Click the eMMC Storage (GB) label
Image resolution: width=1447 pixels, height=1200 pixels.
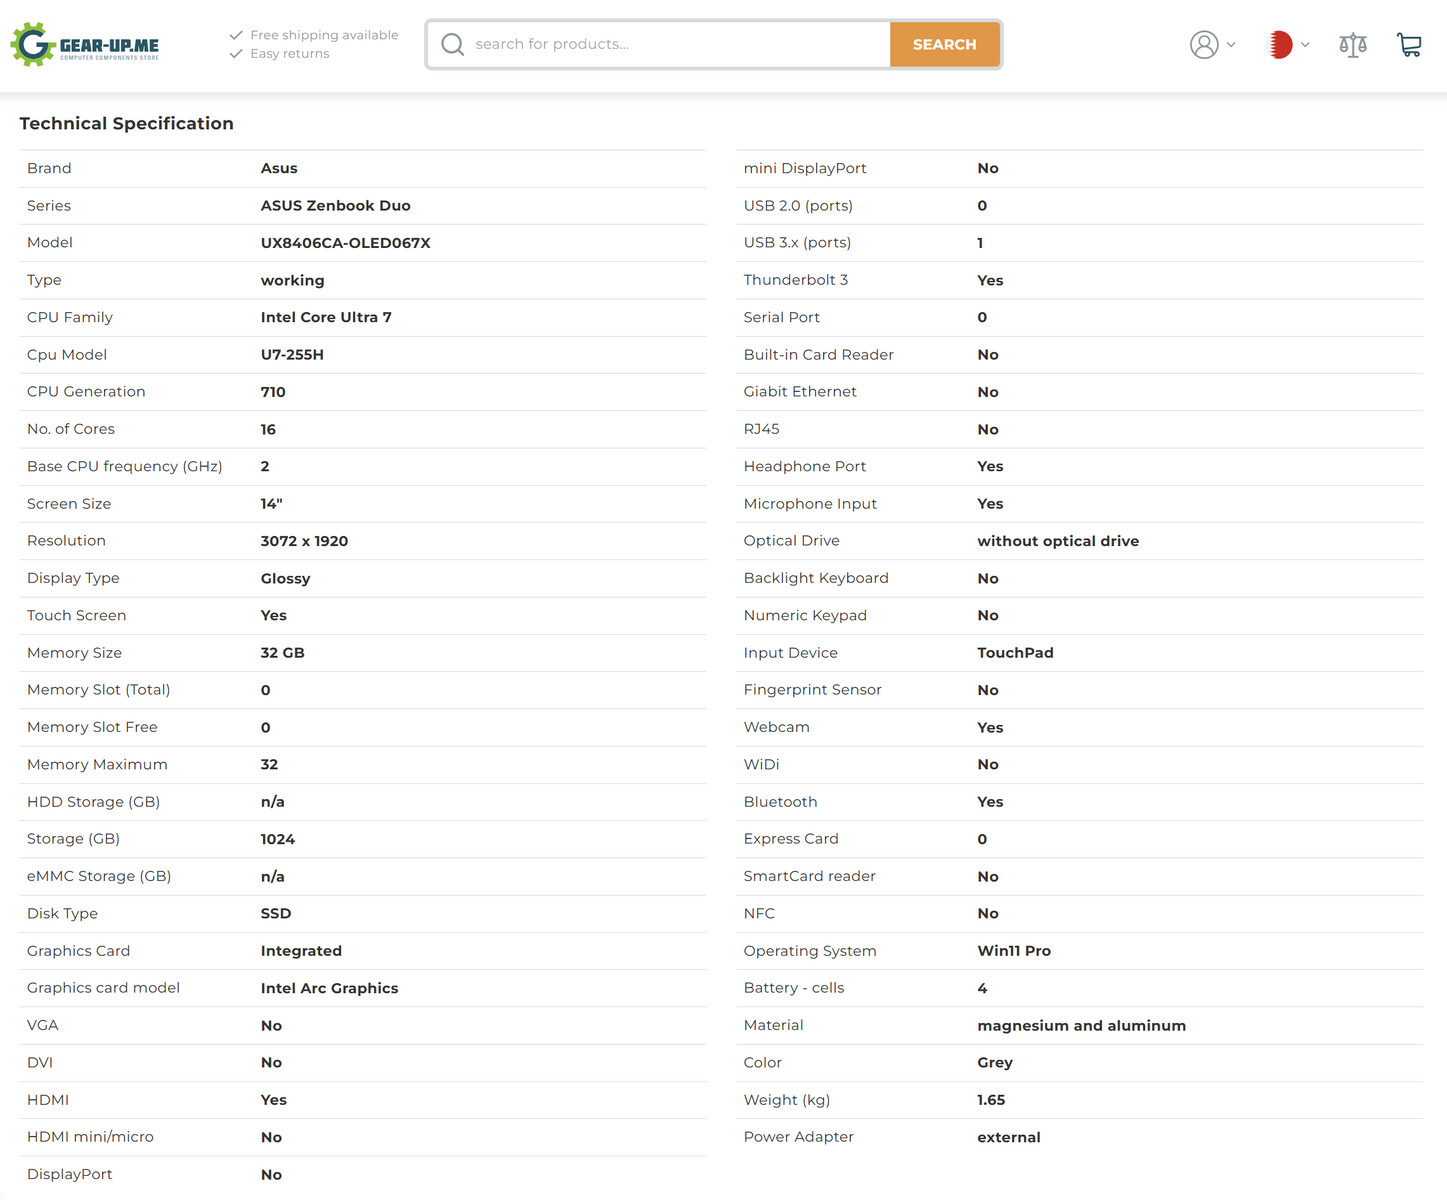pyautogui.click(x=99, y=876)
